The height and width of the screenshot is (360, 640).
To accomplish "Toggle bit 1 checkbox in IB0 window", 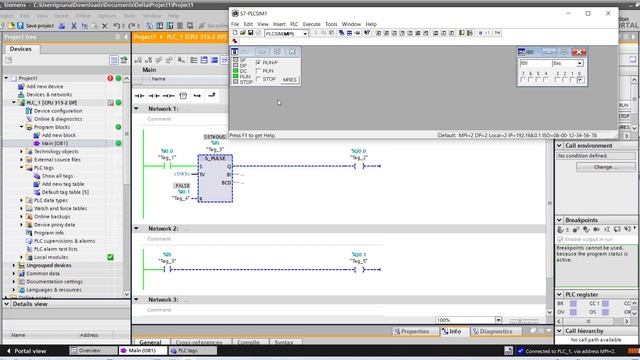I will click(572, 80).
